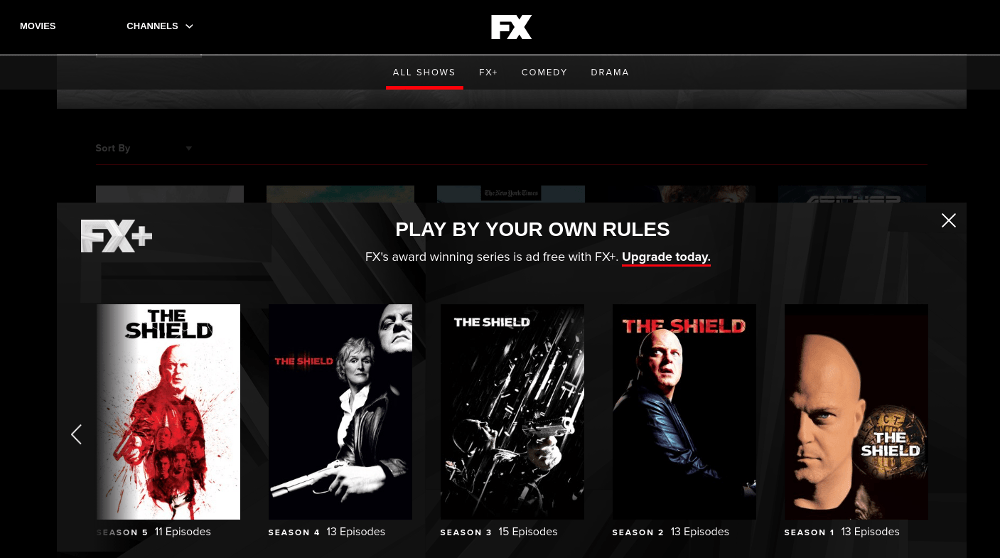Image resolution: width=1000 pixels, height=558 pixels.
Task: Open The Shield Season 4 poster
Action: point(340,412)
